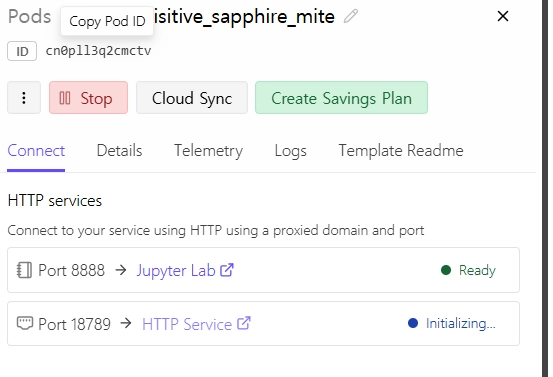The width and height of the screenshot is (553, 377).
Task: Select pod ID text cn0pll3q2cmctv
Action: pyautogui.click(x=98, y=51)
